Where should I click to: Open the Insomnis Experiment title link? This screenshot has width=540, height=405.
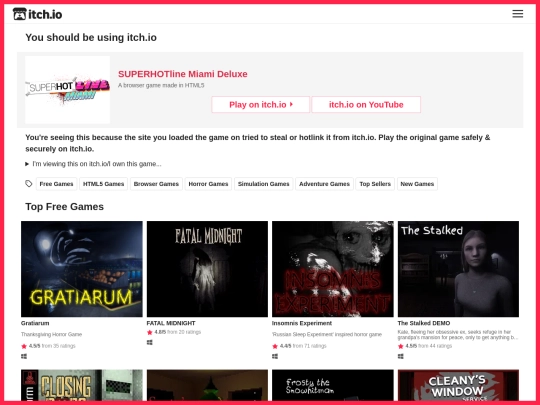point(302,323)
